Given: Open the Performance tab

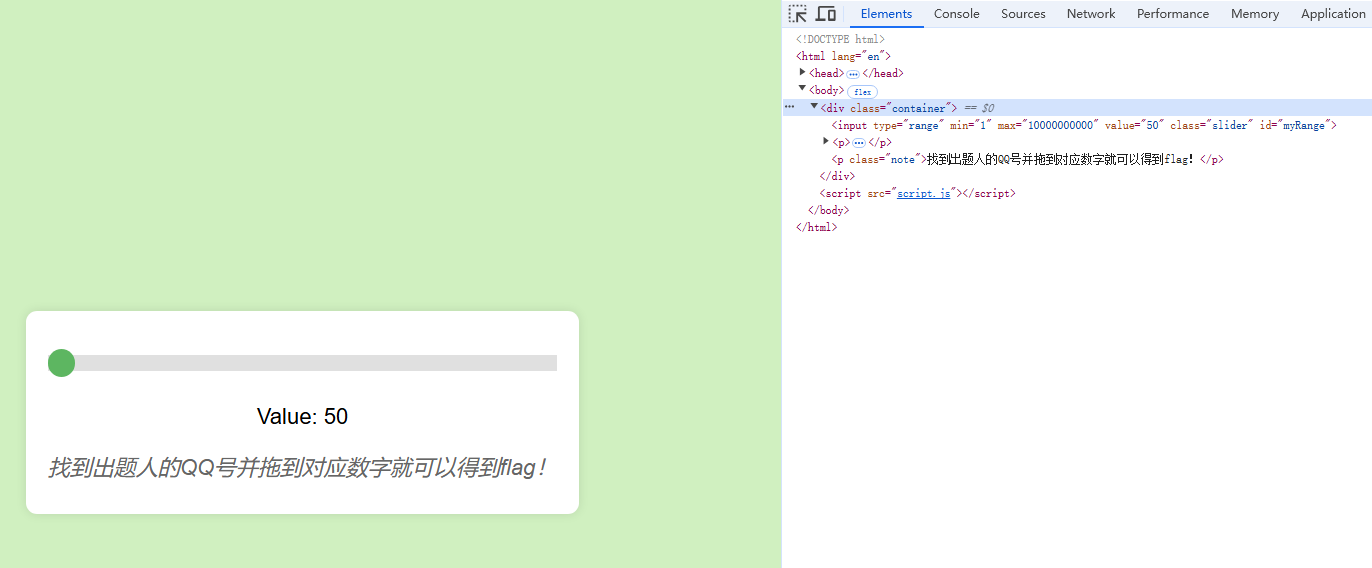Looking at the screenshot, I should 1173,14.
